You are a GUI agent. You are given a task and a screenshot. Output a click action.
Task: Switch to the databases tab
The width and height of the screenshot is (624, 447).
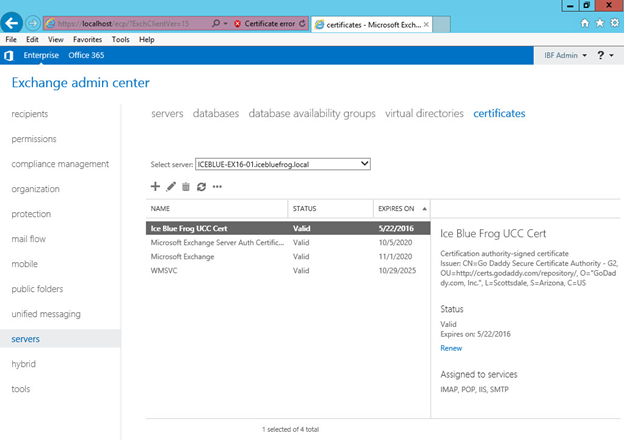(x=216, y=113)
